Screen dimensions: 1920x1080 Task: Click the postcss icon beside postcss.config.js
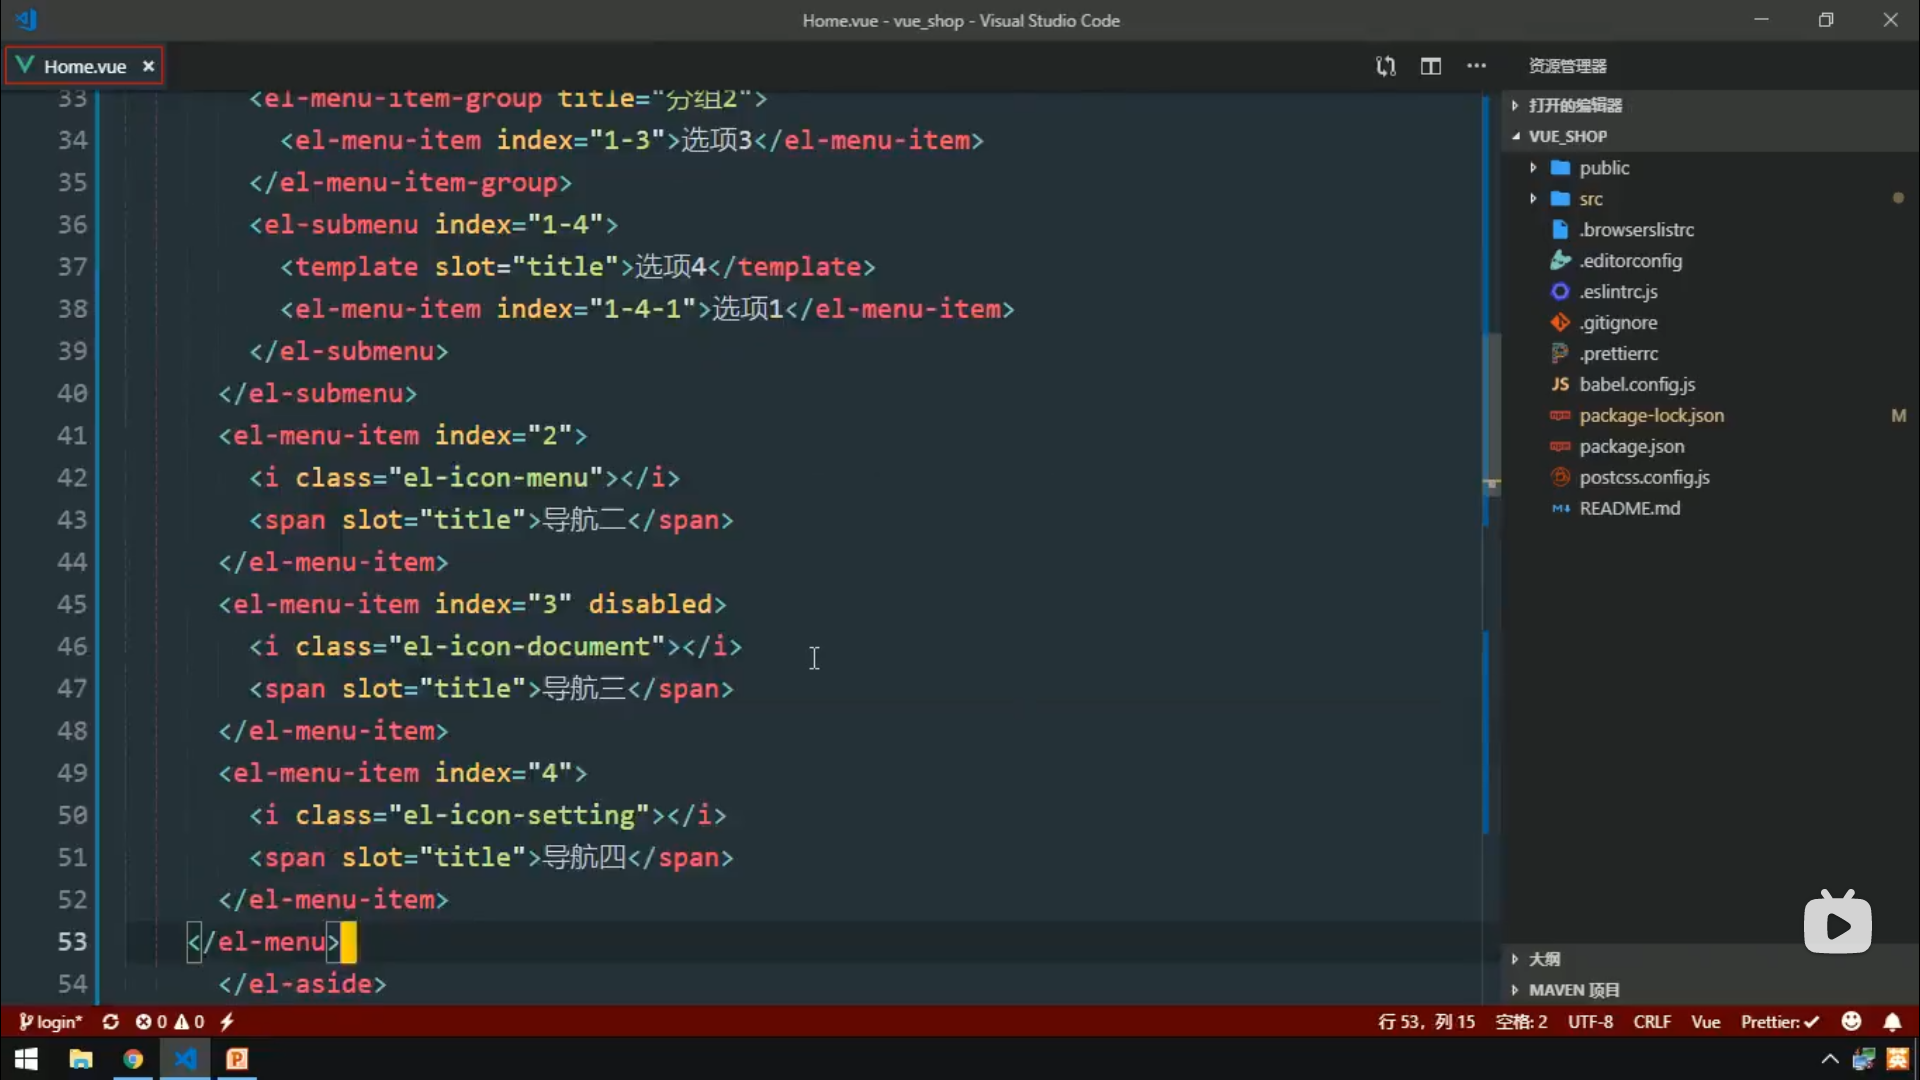1560,478
